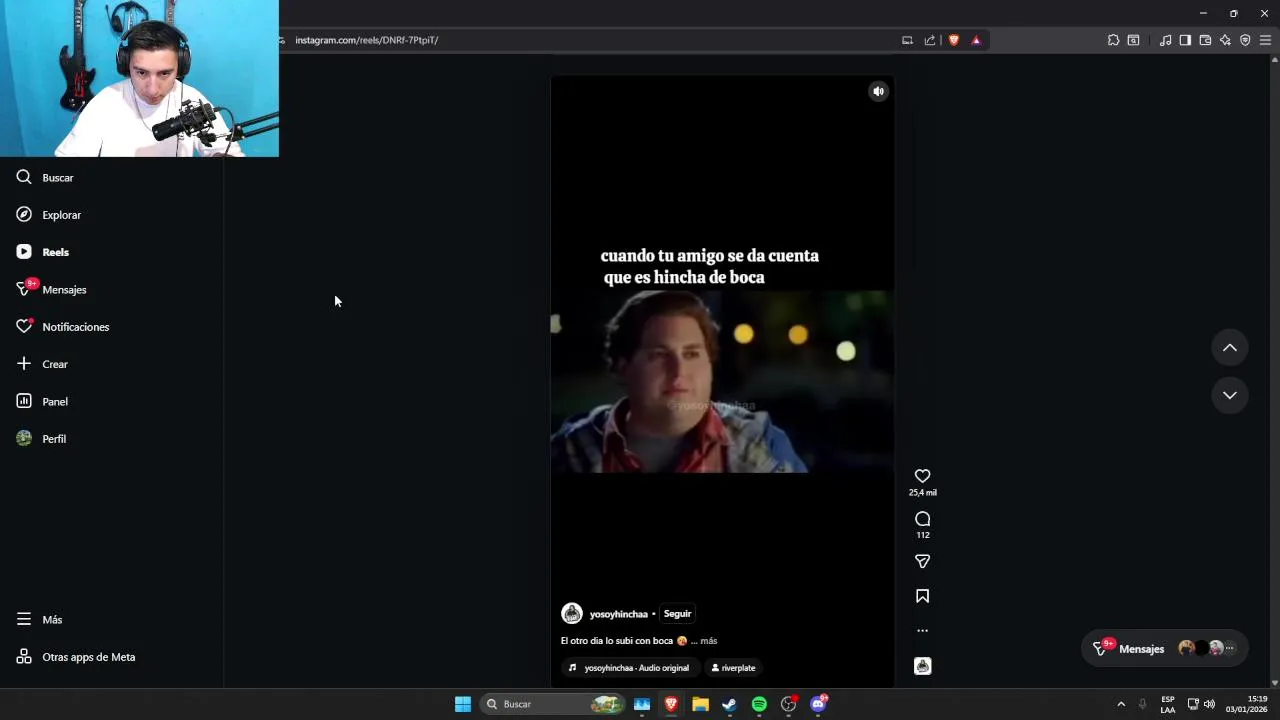Click Crear to make a new post
Image resolution: width=1280 pixels, height=720 pixels.
pos(42,364)
